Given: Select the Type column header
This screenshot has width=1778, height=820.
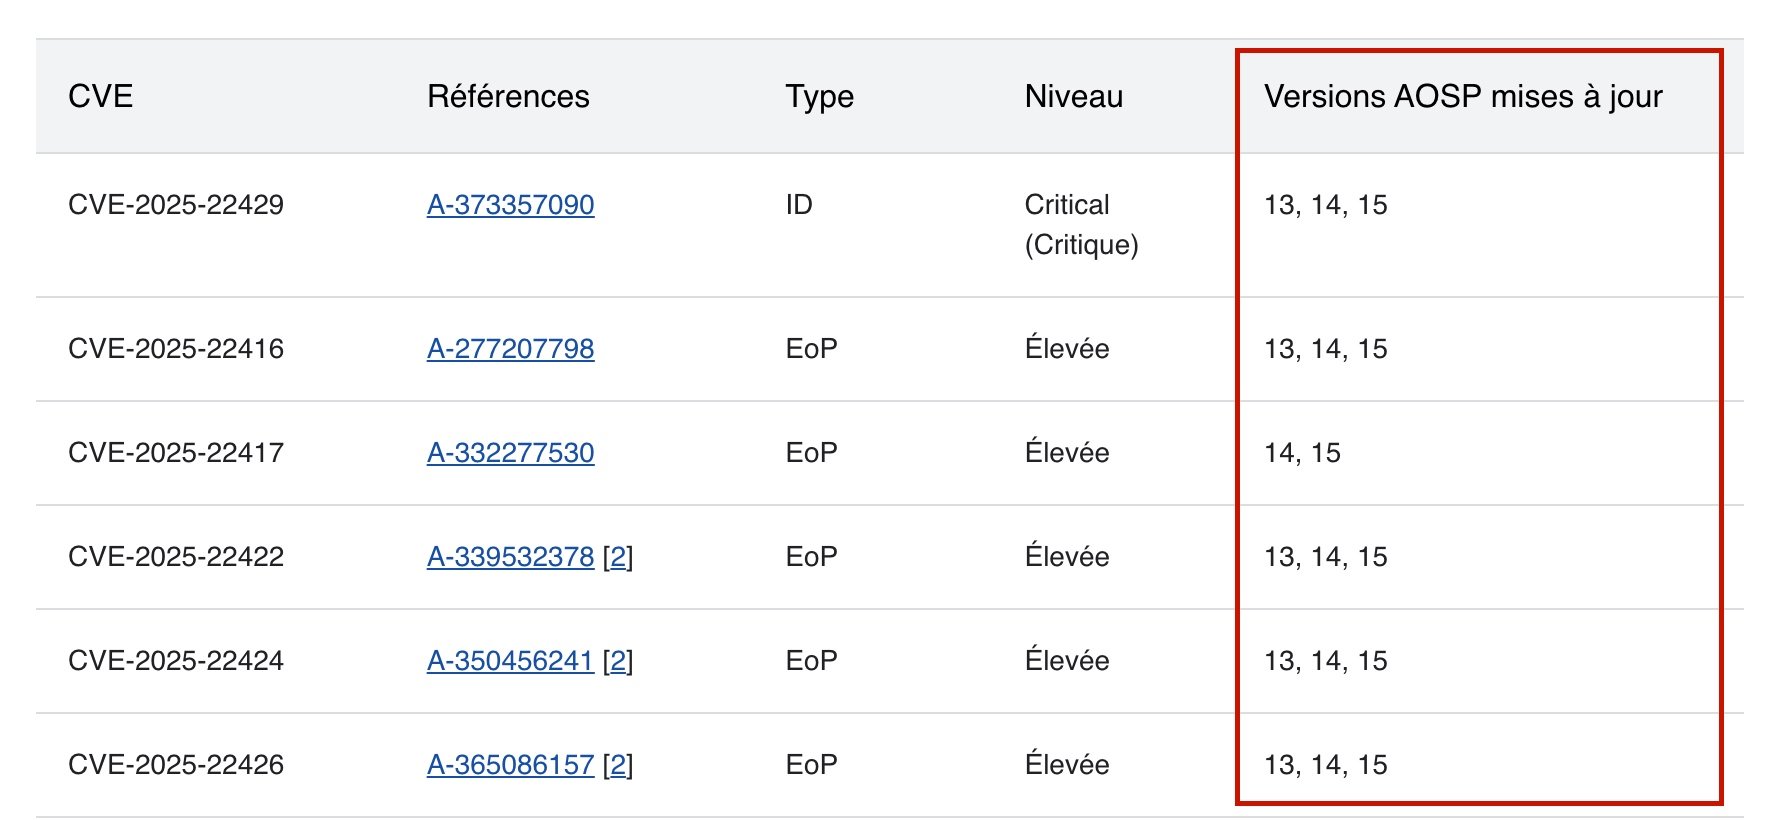Looking at the screenshot, I should [819, 97].
